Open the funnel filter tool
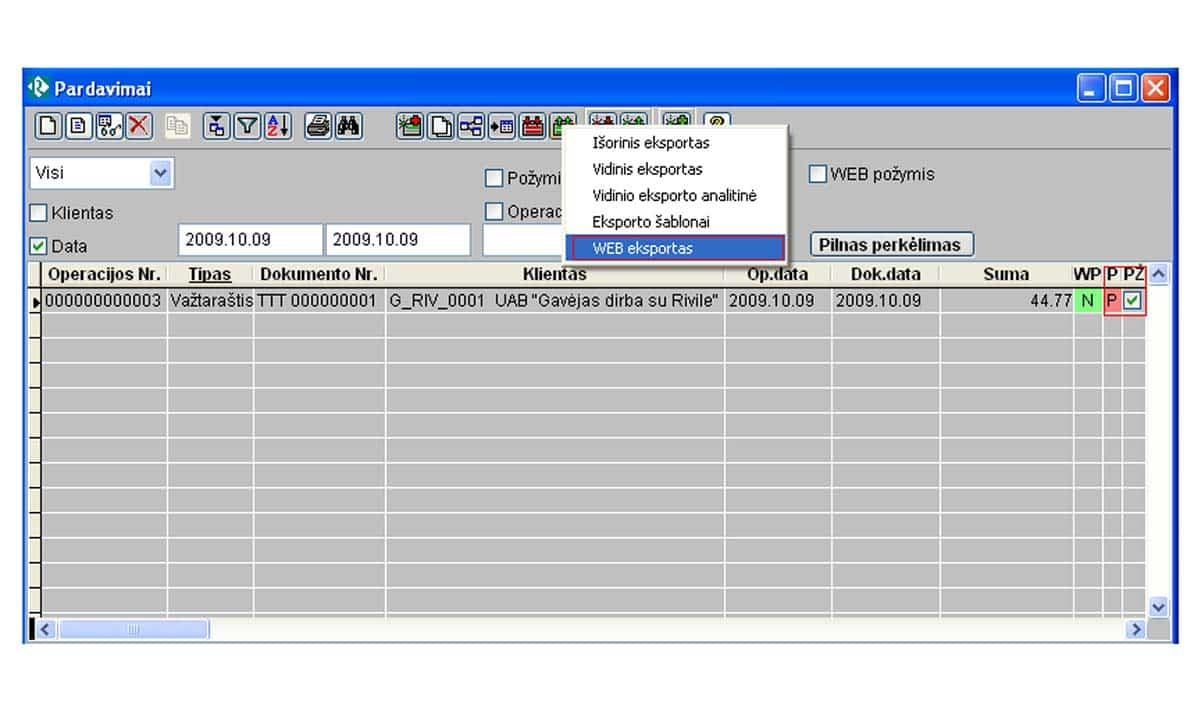Screen dimensions: 1200x720 (248, 126)
